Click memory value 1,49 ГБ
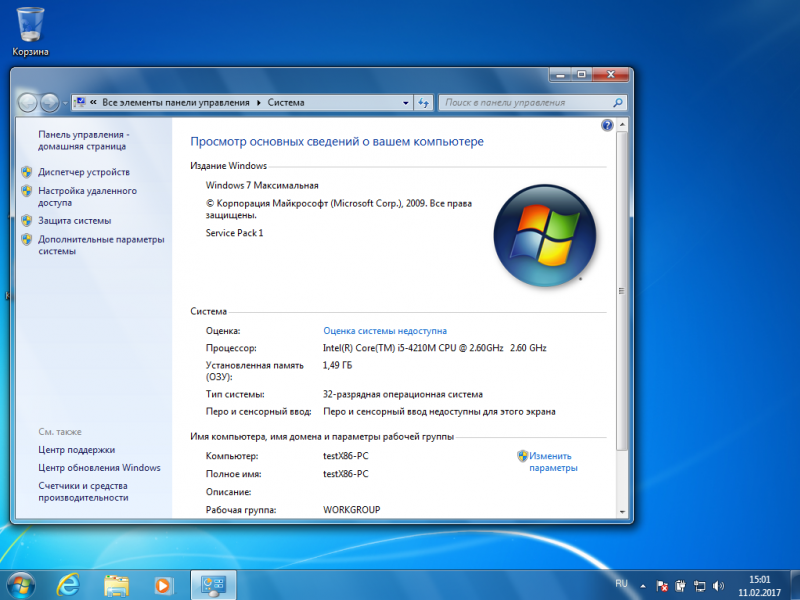The width and height of the screenshot is (800, 600). tap(337, 365)
